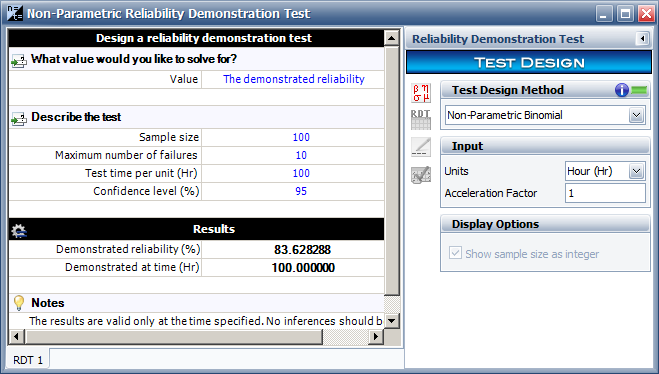Screen dimensions: 659x374
Task: Click the Test Design header bar
Action: (x=529, y=63)
